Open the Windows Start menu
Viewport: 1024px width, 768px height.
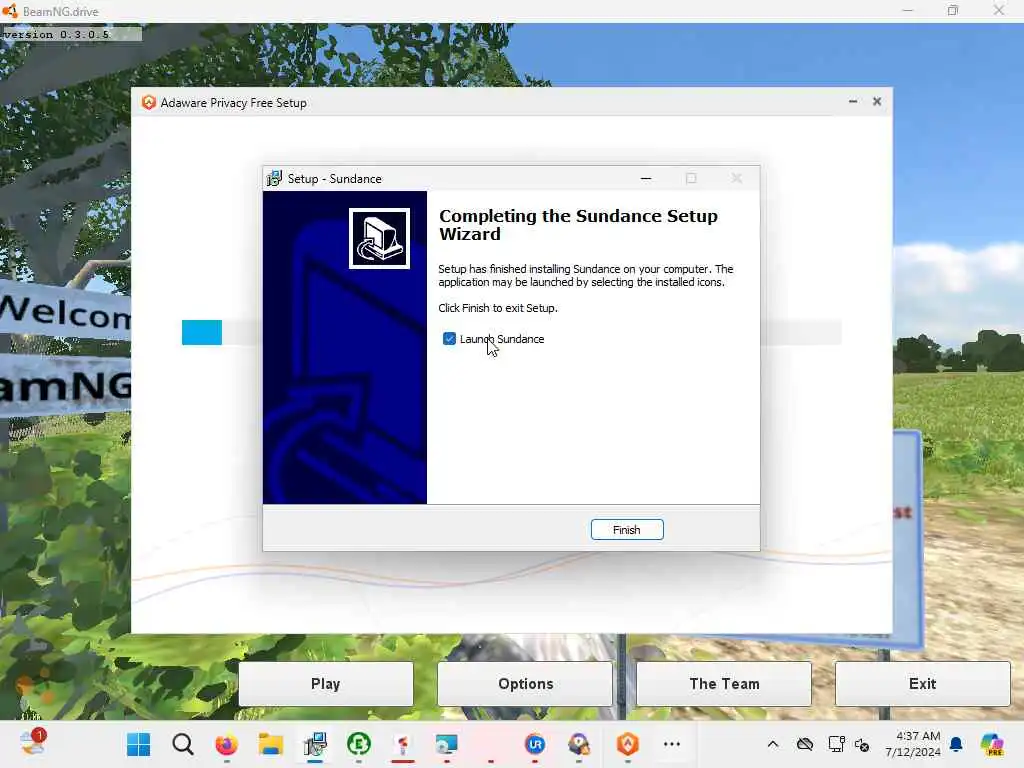(x=138, y=744)
